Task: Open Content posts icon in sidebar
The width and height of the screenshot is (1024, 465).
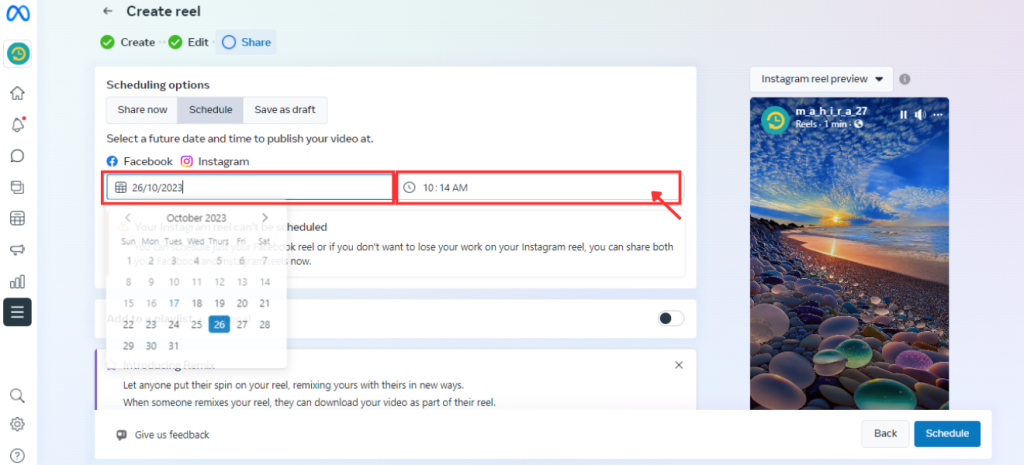Action: click(x=18, y=187)
